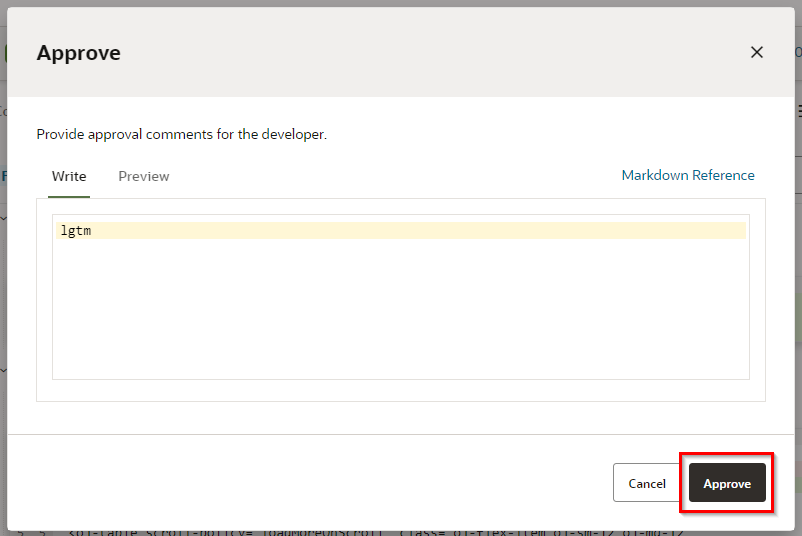Open the Markdown Reference link
This screenshot has width=802, height=536.
pyautogui.click(x=688, y=175)
